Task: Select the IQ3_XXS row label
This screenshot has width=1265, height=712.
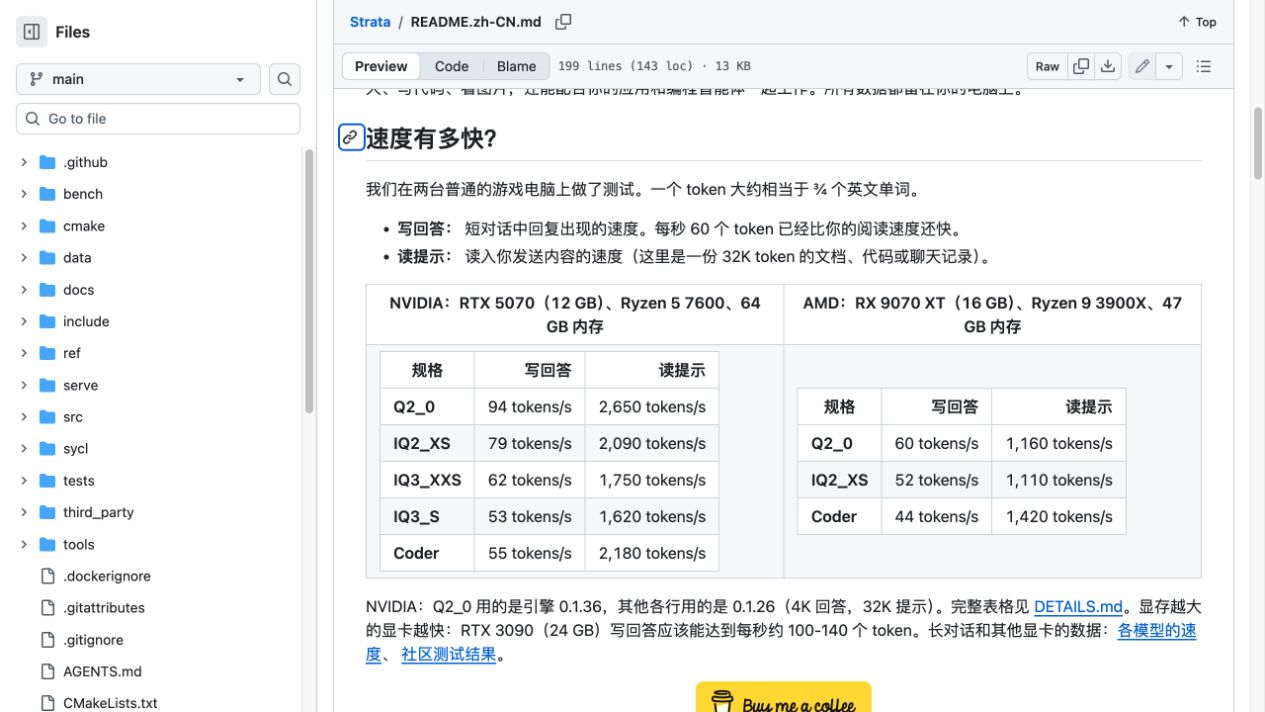Action: tap(427, 480)
